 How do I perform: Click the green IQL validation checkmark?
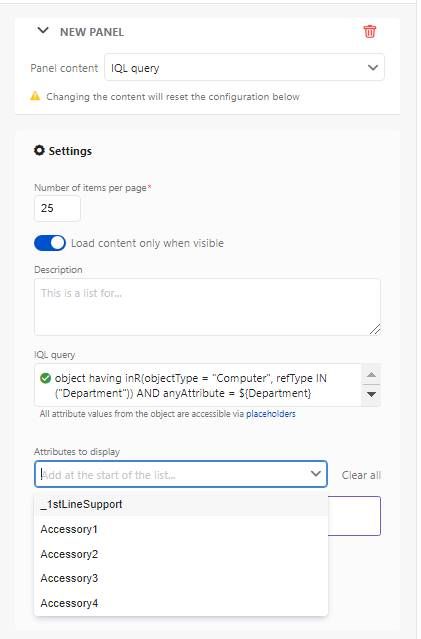46,378
